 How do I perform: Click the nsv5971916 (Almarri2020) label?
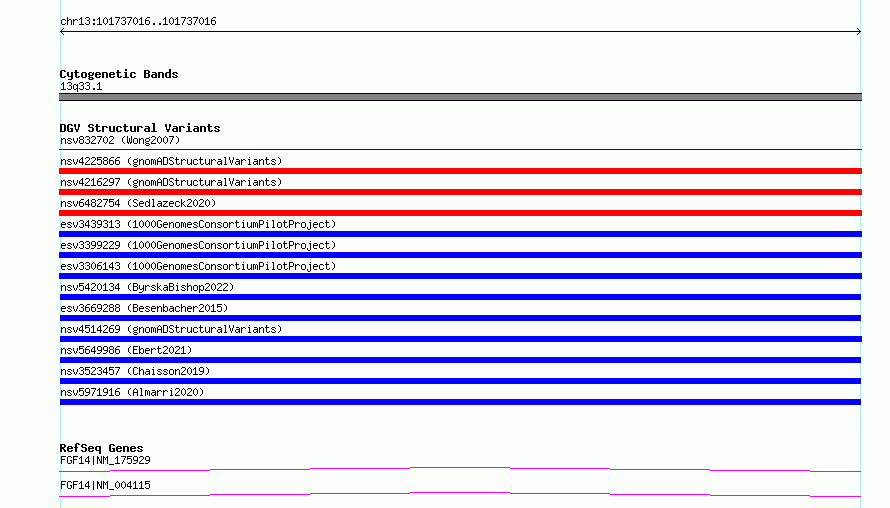pos(132,392)
